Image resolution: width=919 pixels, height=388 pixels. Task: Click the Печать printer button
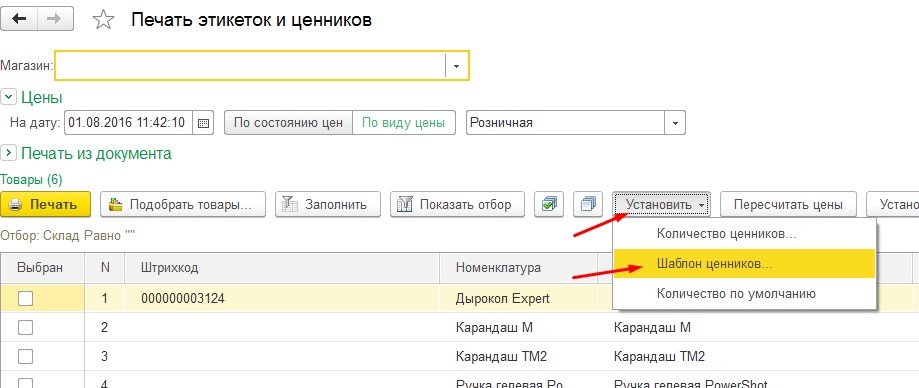tap(46, 205)
